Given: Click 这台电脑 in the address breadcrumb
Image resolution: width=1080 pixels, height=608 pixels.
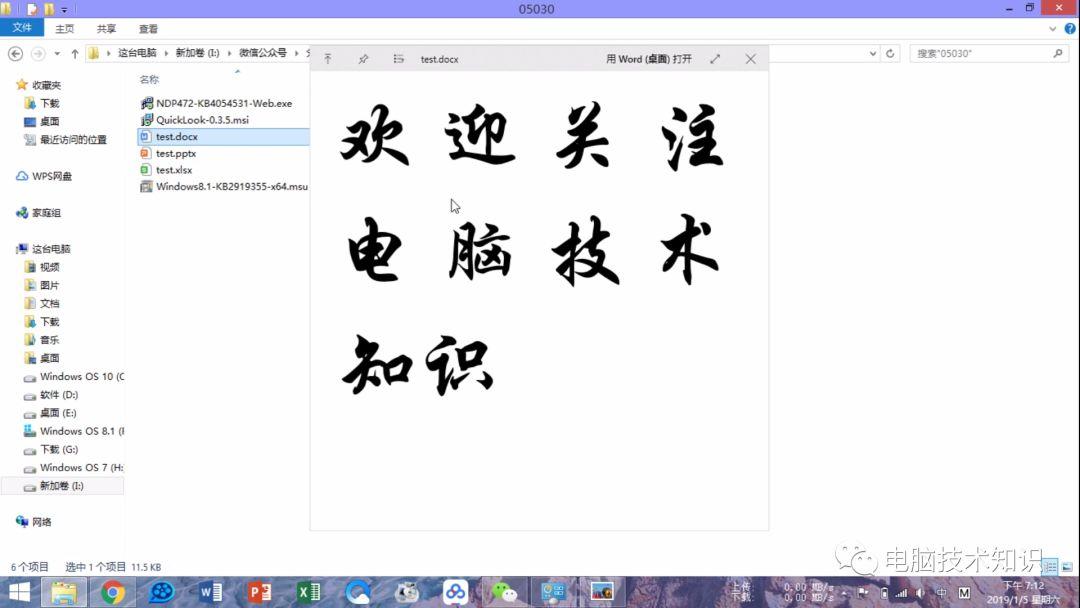Looking at the screenshot, I should 137,53.
